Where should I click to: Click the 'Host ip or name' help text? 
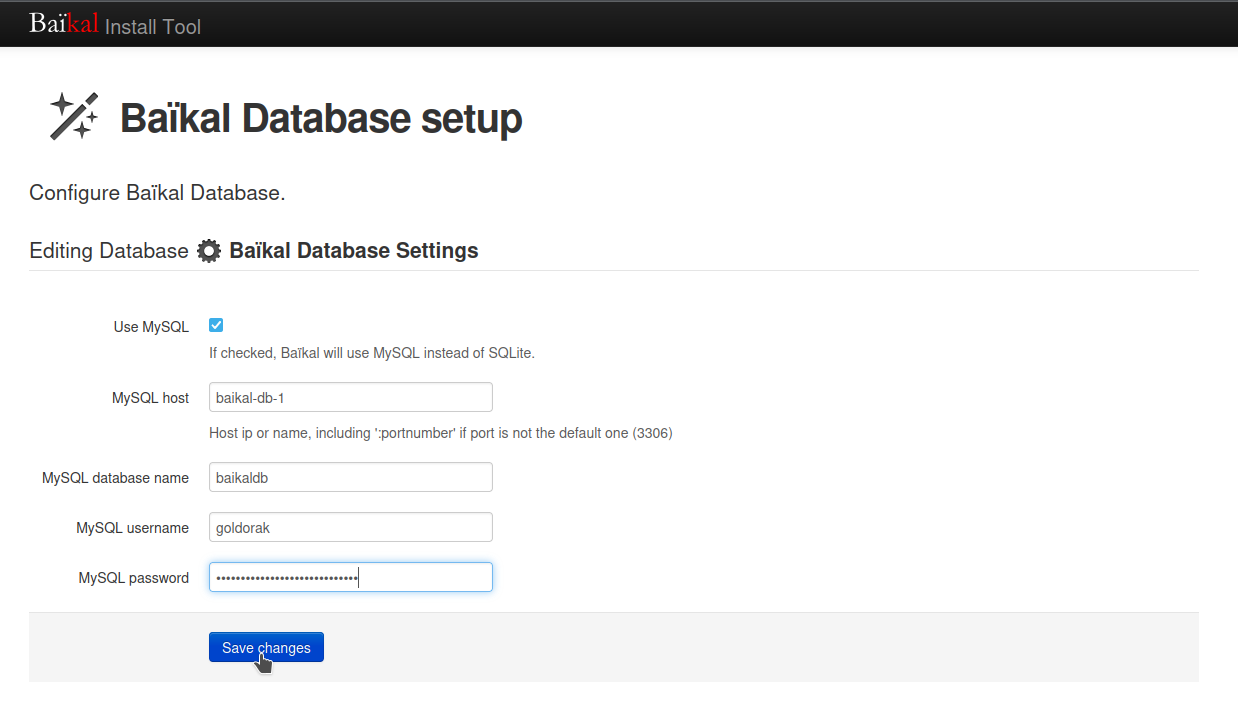[x=440, y=433]
